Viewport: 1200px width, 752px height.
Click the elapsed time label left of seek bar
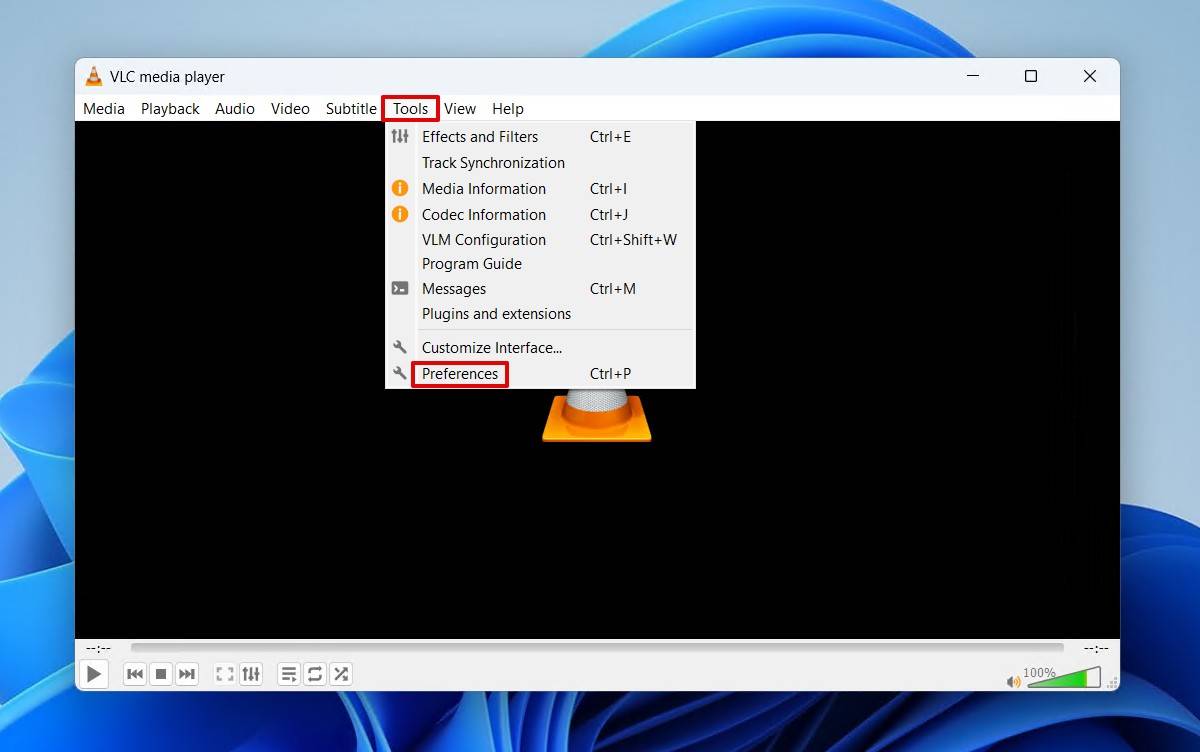(x=98, y=648)
